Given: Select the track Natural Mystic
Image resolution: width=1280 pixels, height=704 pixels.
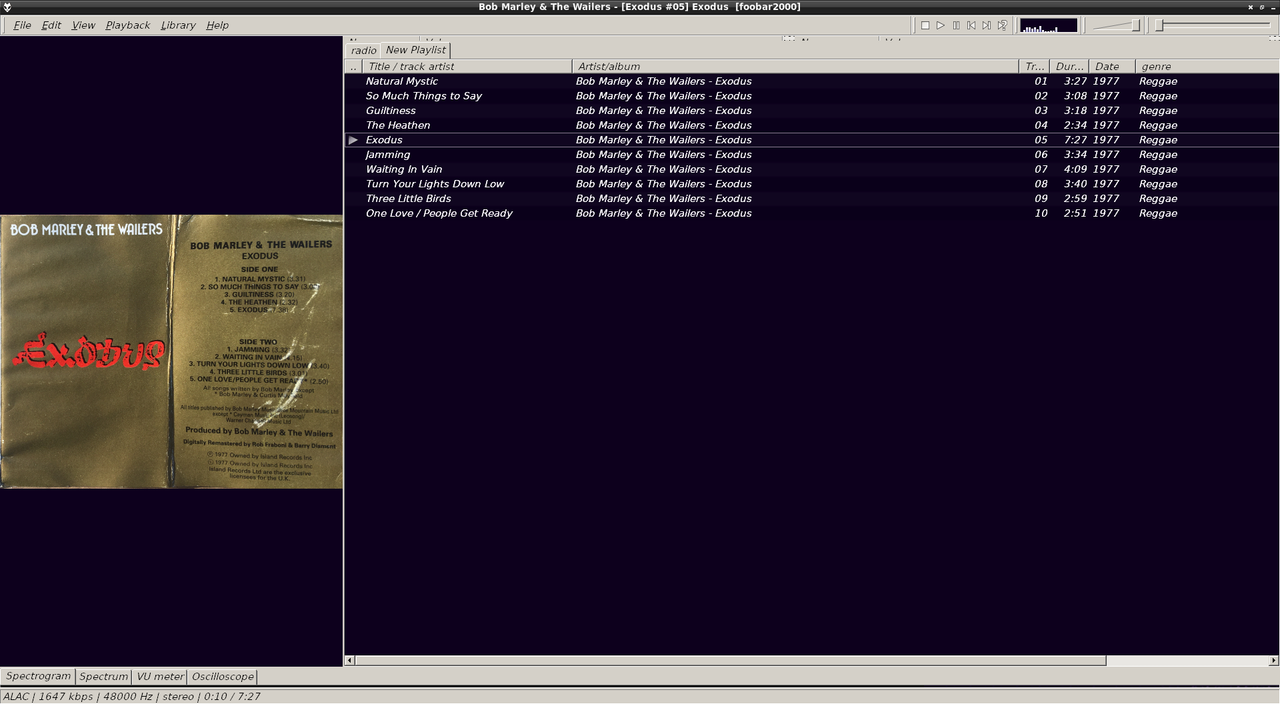Looking at the screenshot, I should click(x=811, y=81).
